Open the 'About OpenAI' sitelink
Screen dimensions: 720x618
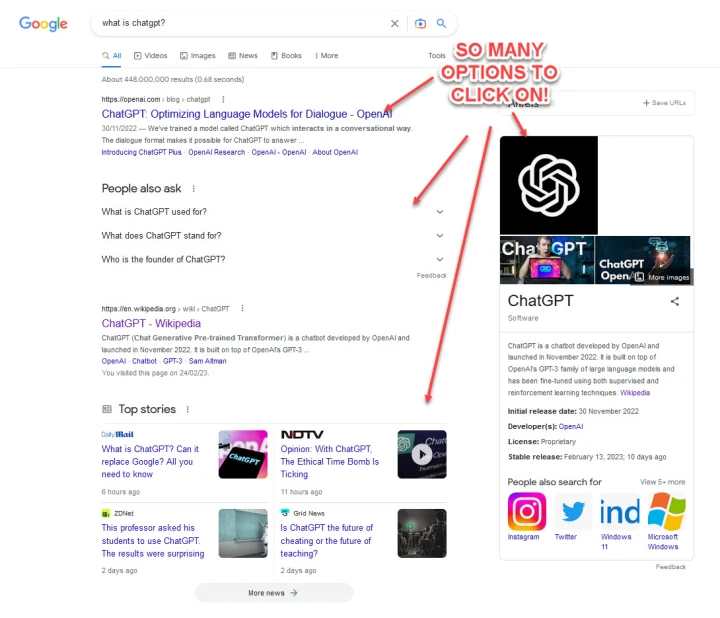point(335,152)
